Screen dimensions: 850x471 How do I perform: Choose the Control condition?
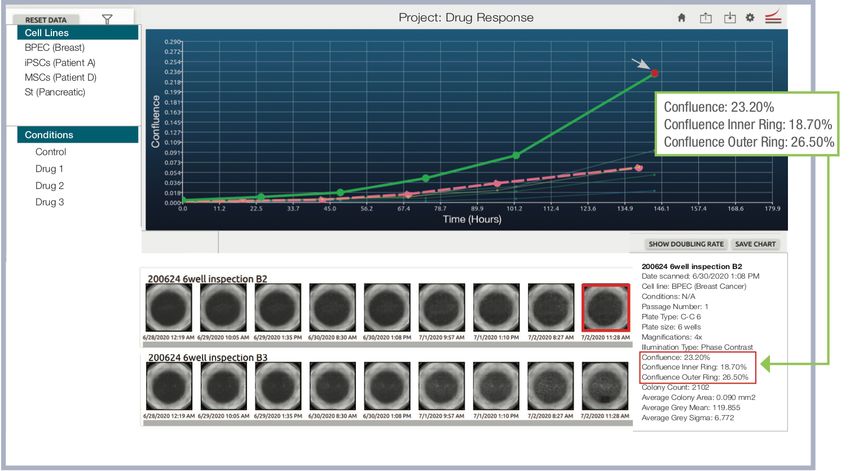[x=51, y=152]
